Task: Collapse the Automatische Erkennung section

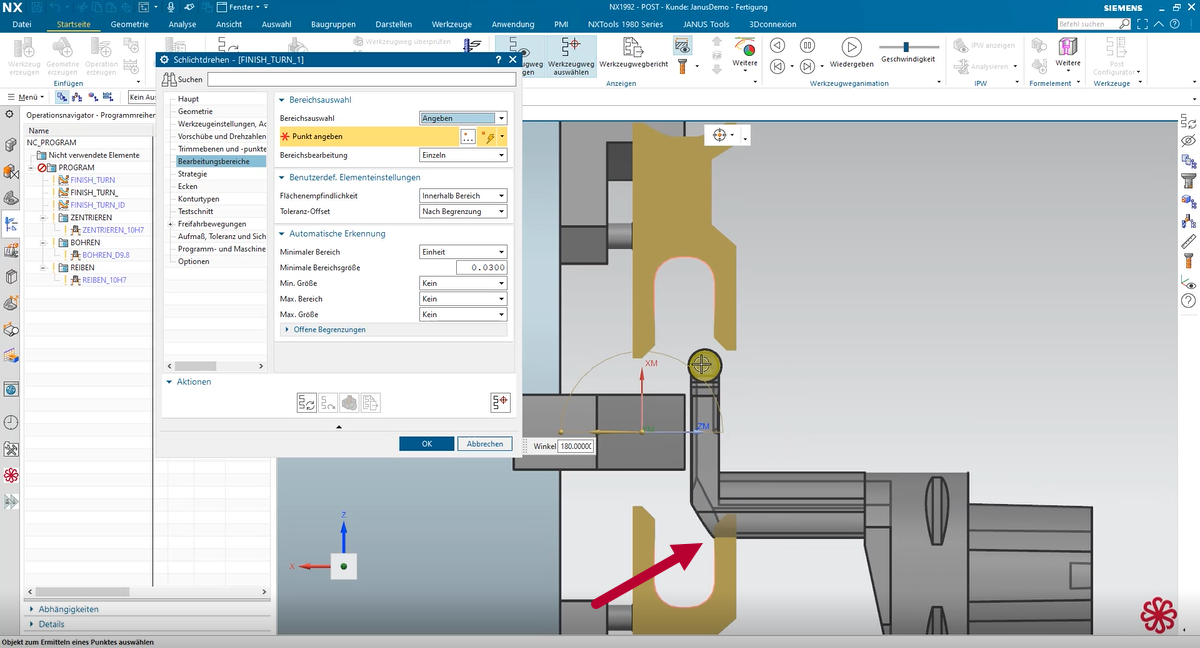Action: [x=282, y=234]
